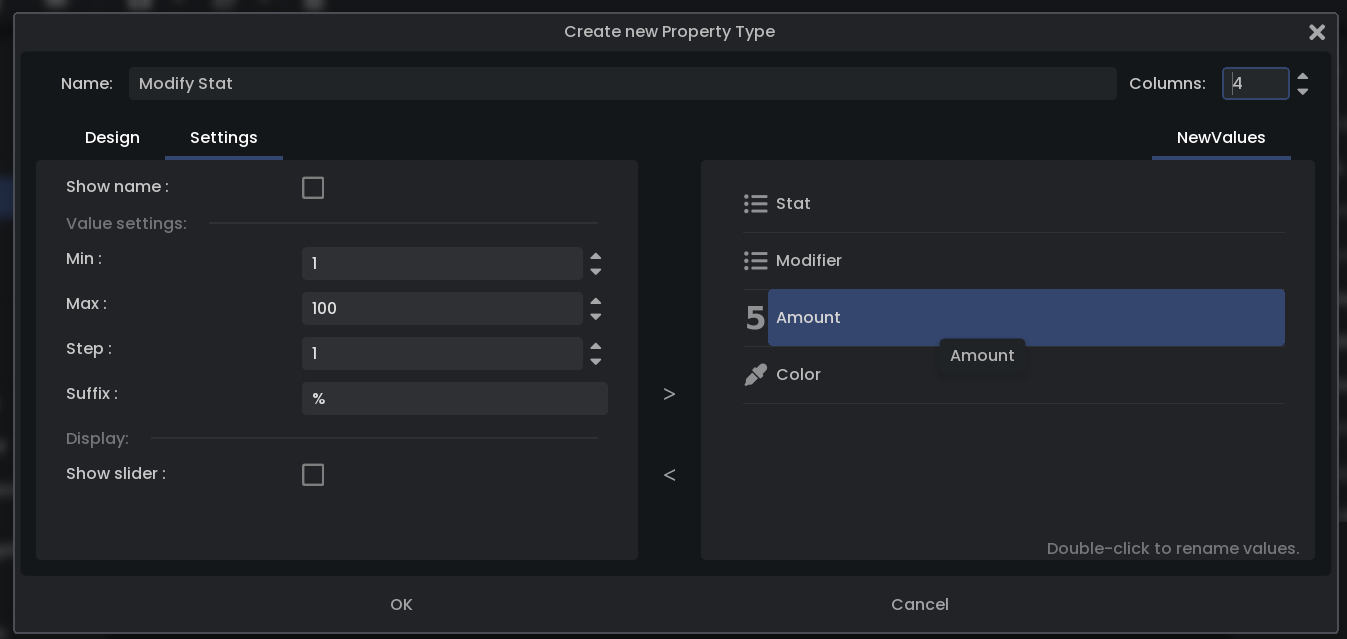Image resolution: width=1347 pixels, height=639 pixels.
Task: Decrement the Max value
Action: pyautogui.click(x=596, y=317)
